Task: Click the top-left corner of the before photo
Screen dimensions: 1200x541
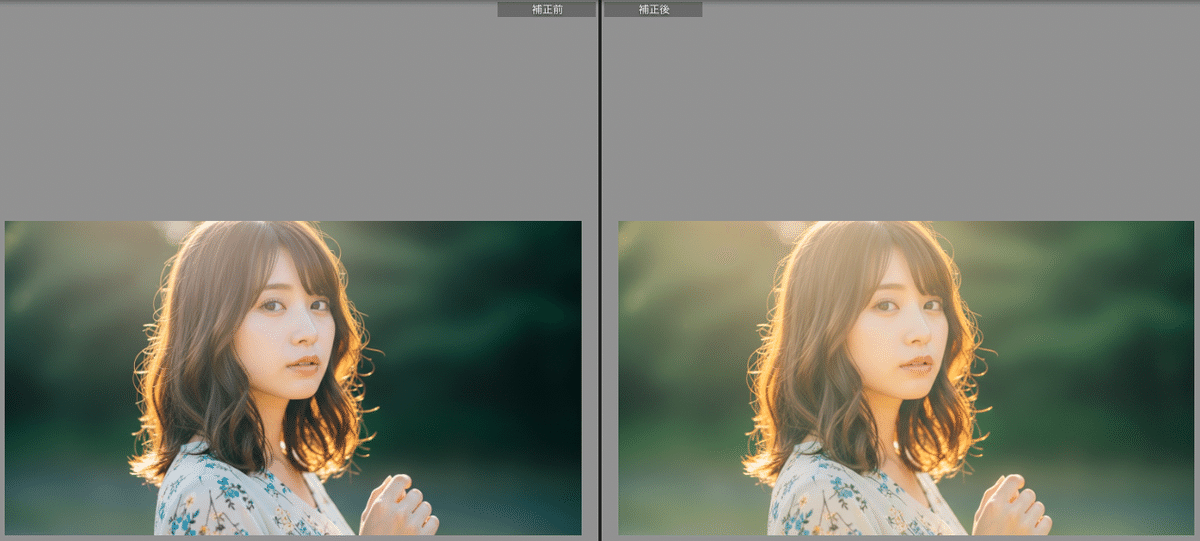Action: click(10, 226)
